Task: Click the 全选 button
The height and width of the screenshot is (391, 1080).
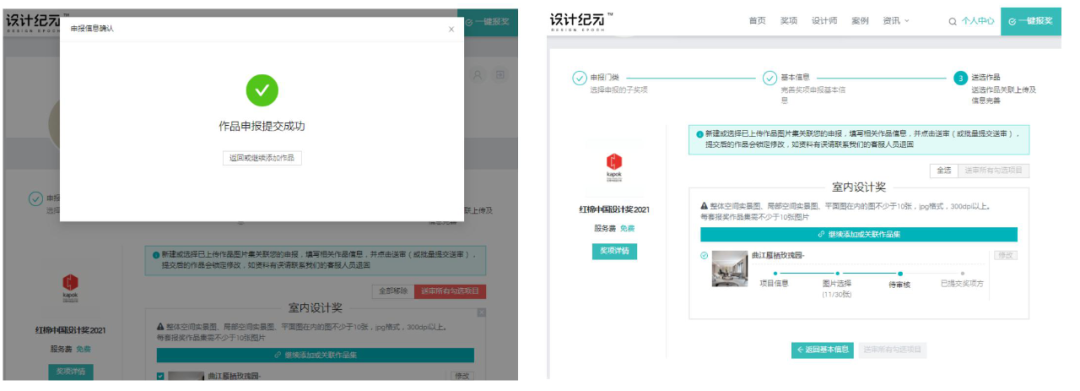Action: tap(944, 170)
